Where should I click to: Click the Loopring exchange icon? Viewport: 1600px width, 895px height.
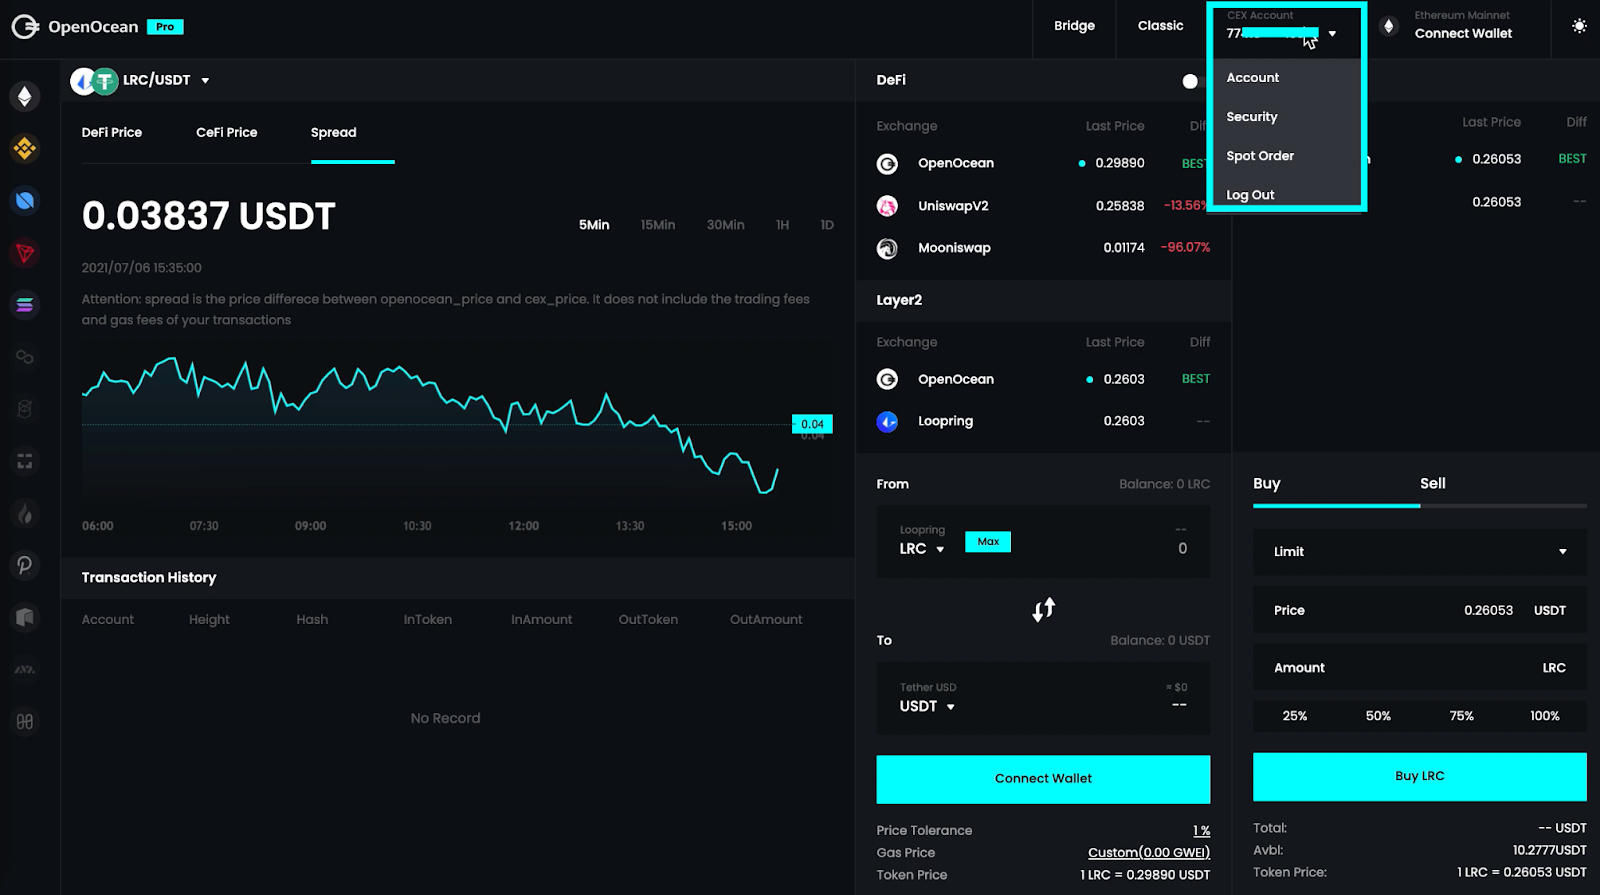coord(887,422)
